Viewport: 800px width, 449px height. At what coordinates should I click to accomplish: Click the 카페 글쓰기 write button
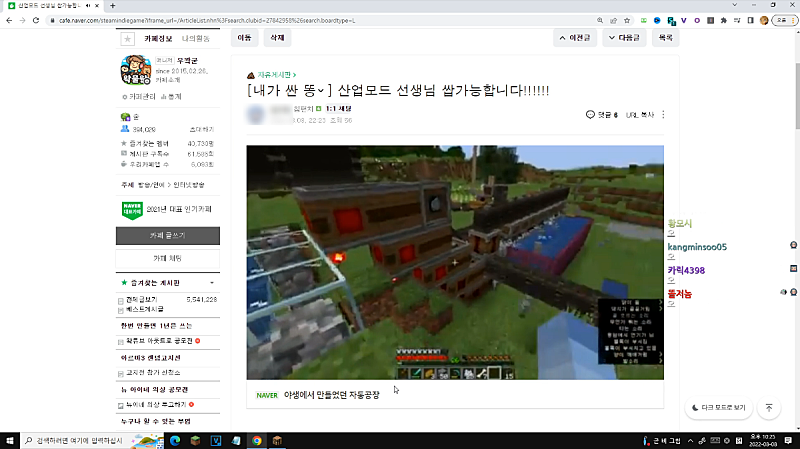pos(168,236)
